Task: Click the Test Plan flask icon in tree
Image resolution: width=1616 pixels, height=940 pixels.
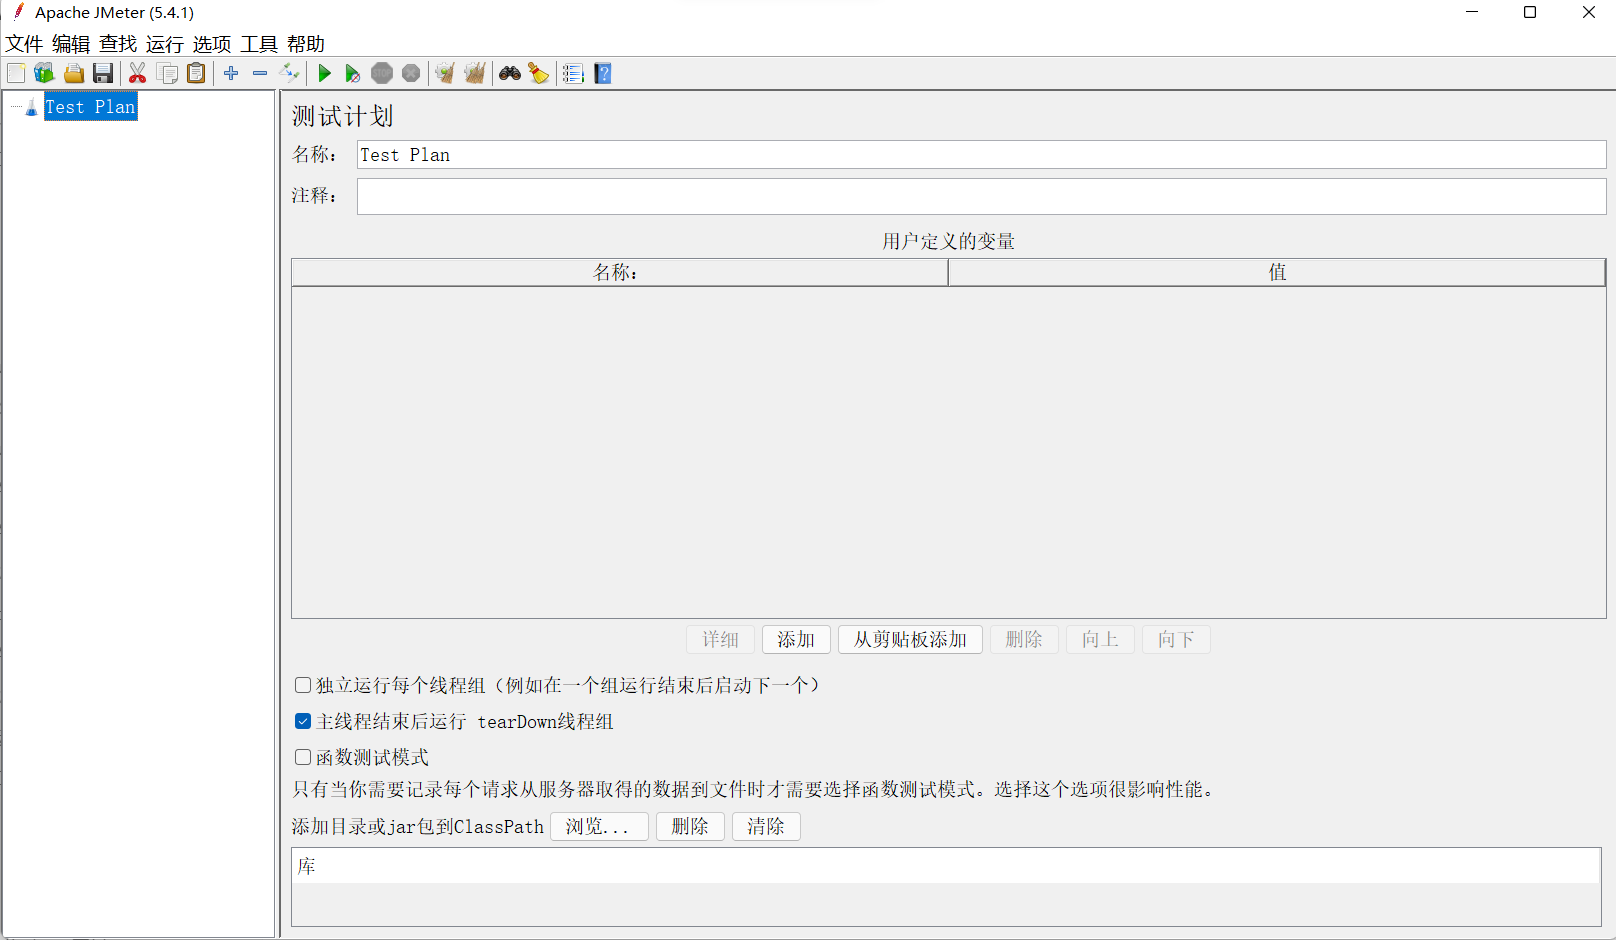Action: [x=32, y=107]
